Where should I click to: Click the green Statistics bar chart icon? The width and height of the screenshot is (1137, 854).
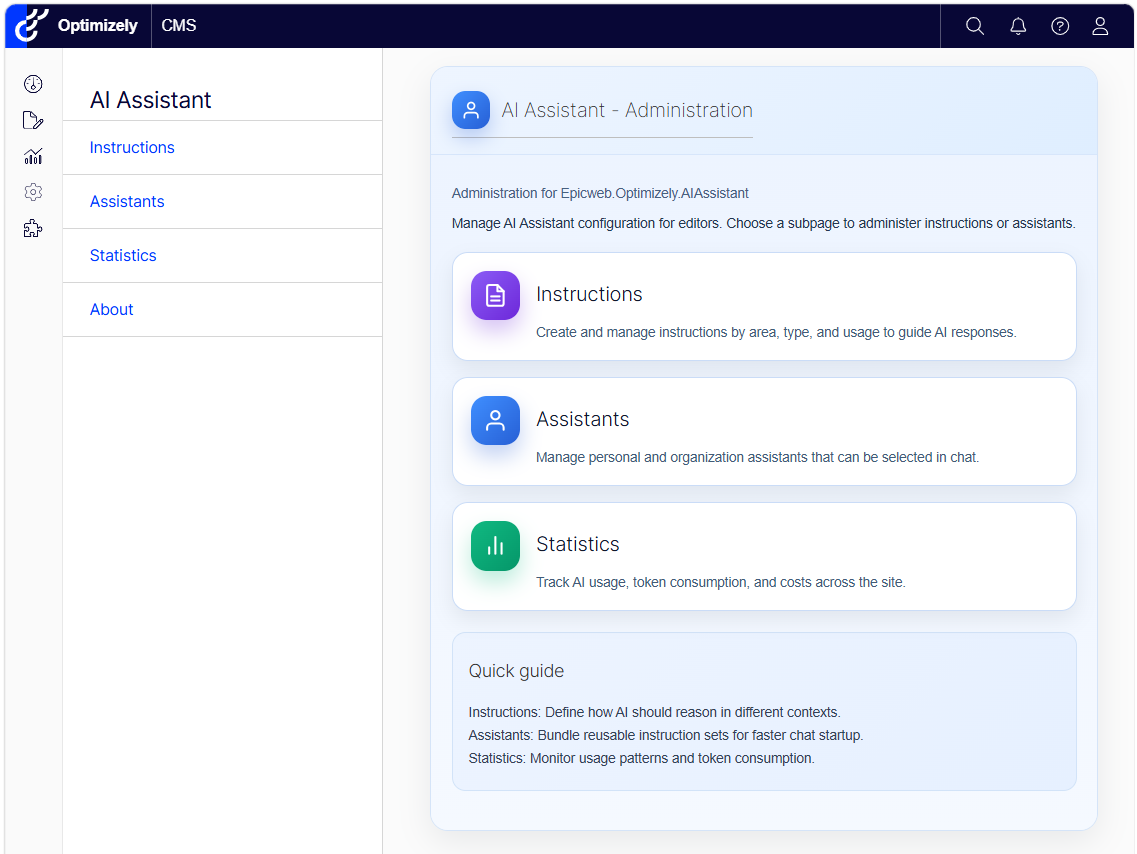(495, 545)
